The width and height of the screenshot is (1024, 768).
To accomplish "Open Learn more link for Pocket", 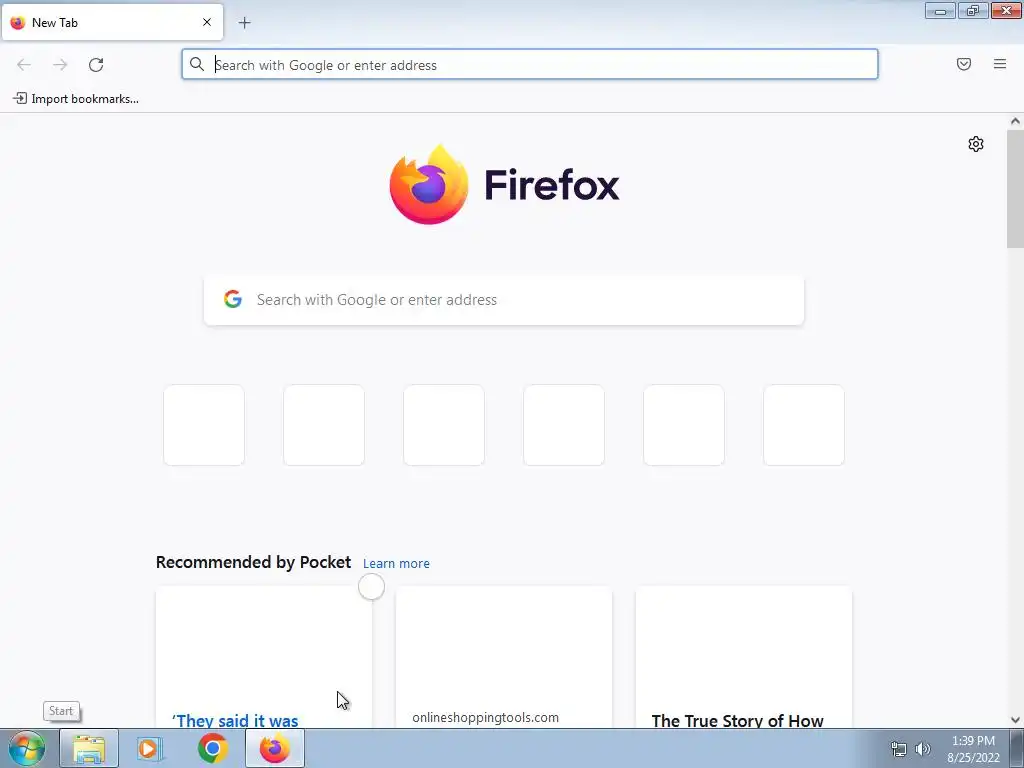I will (x=396, y=563).
